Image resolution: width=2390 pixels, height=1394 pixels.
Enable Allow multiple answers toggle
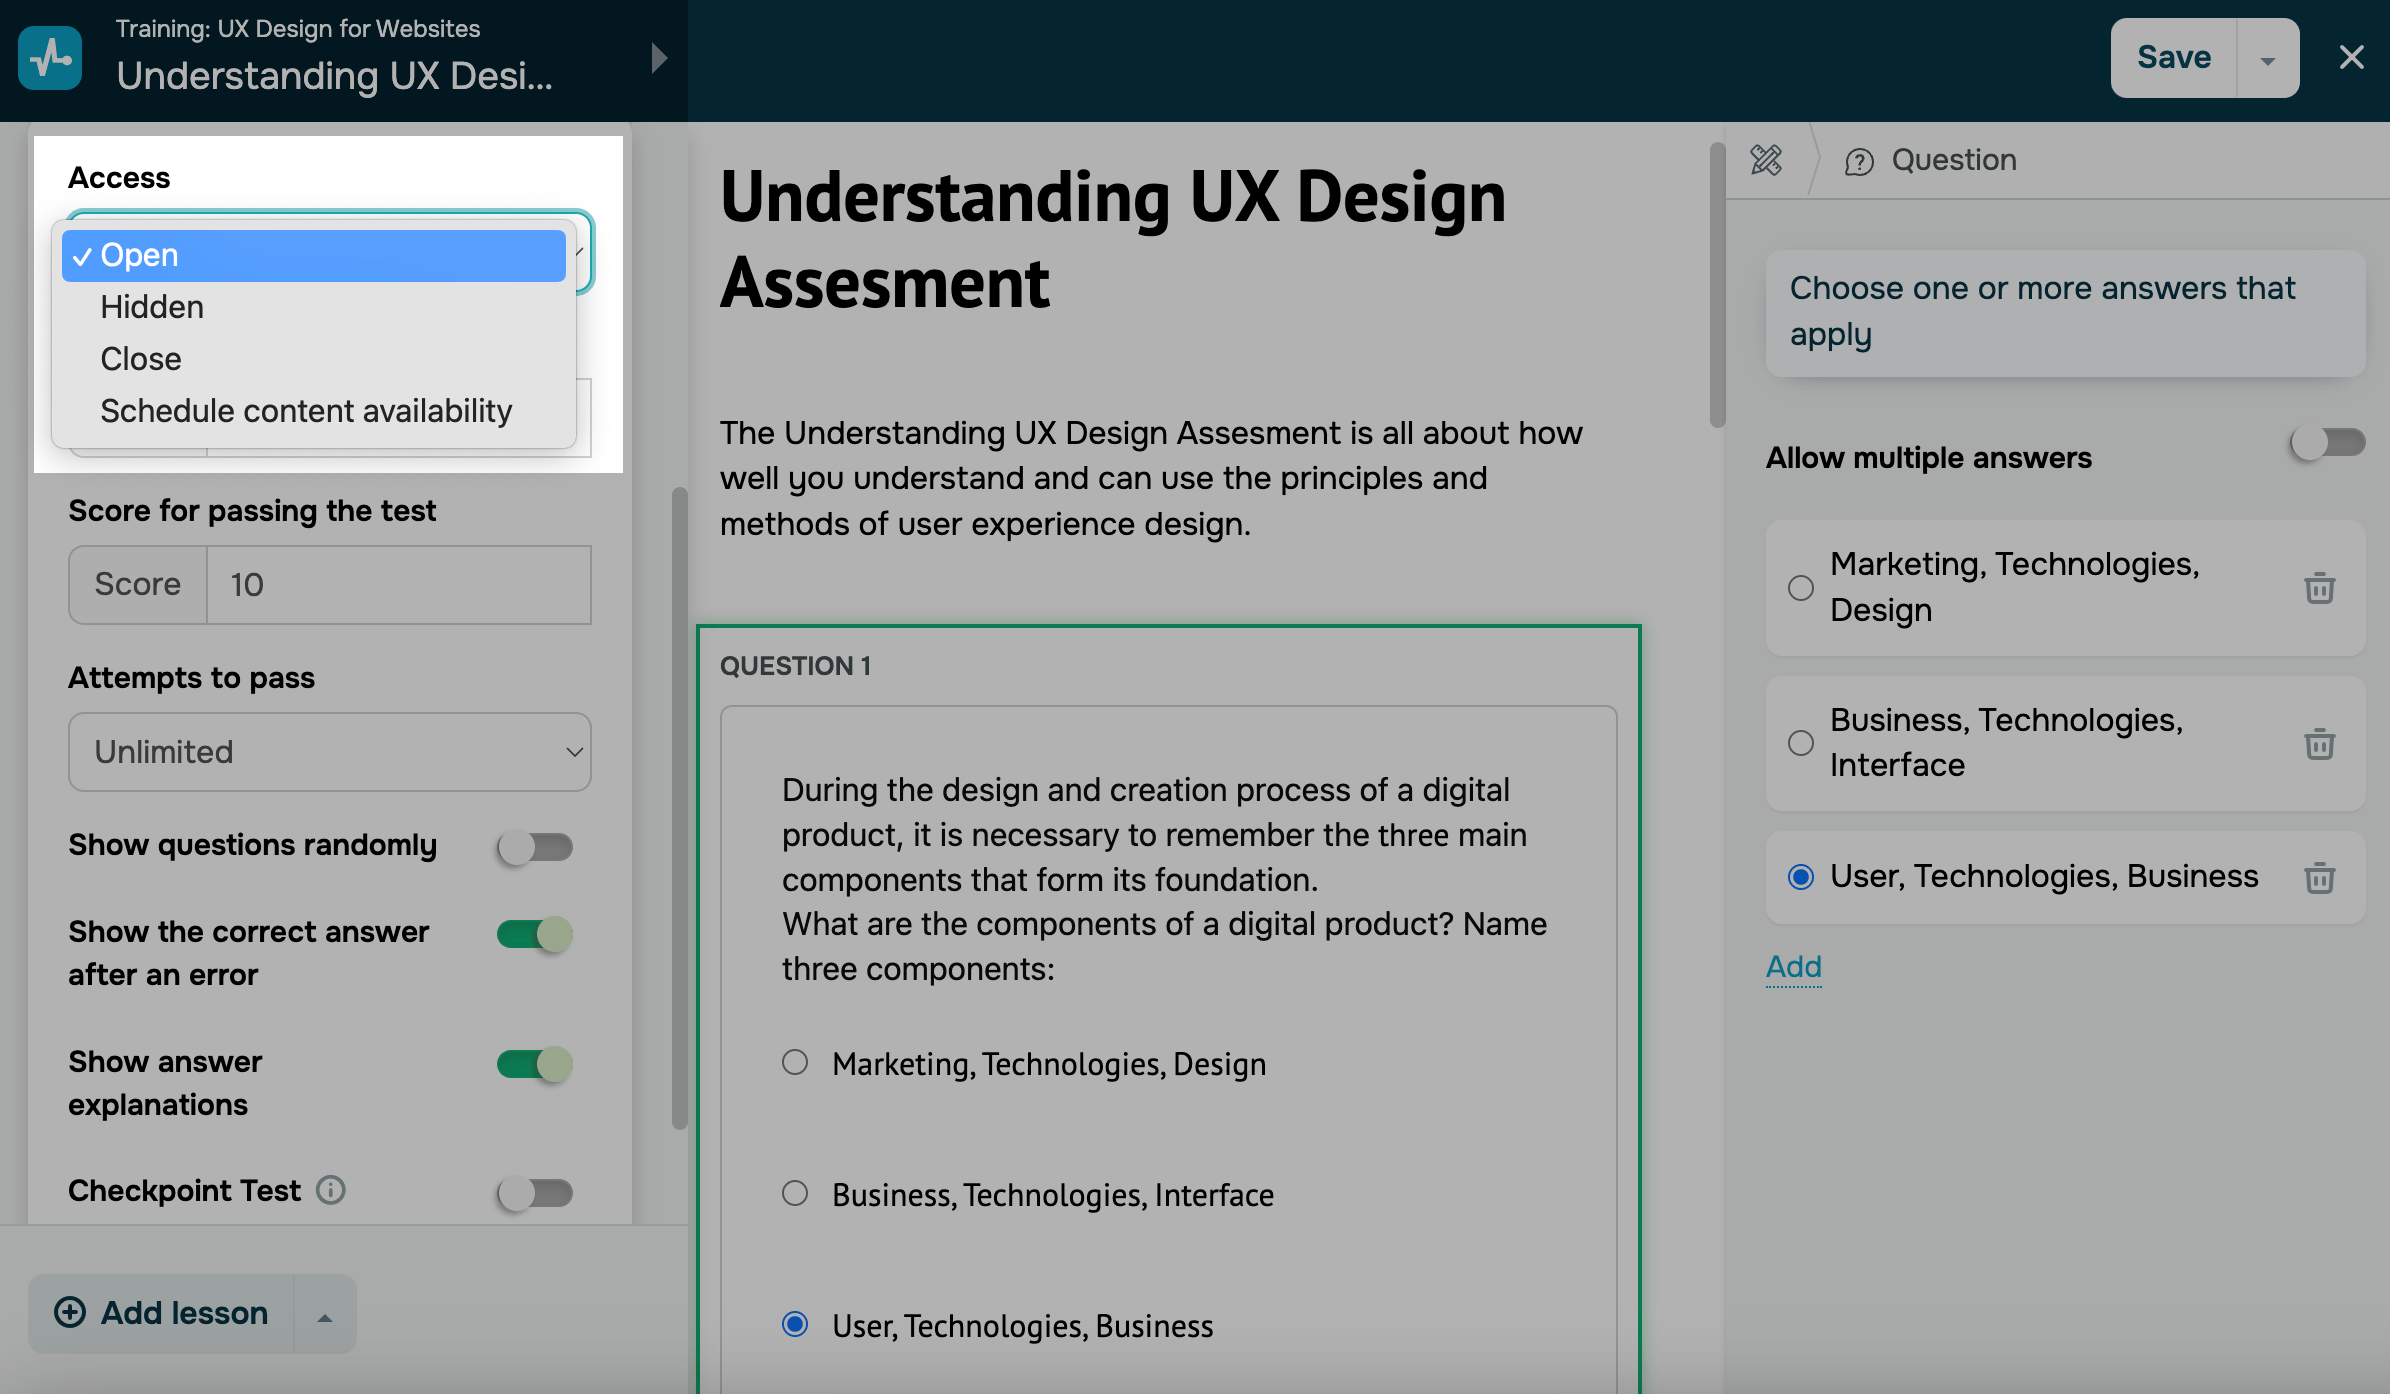click(x=2327, y=443)
